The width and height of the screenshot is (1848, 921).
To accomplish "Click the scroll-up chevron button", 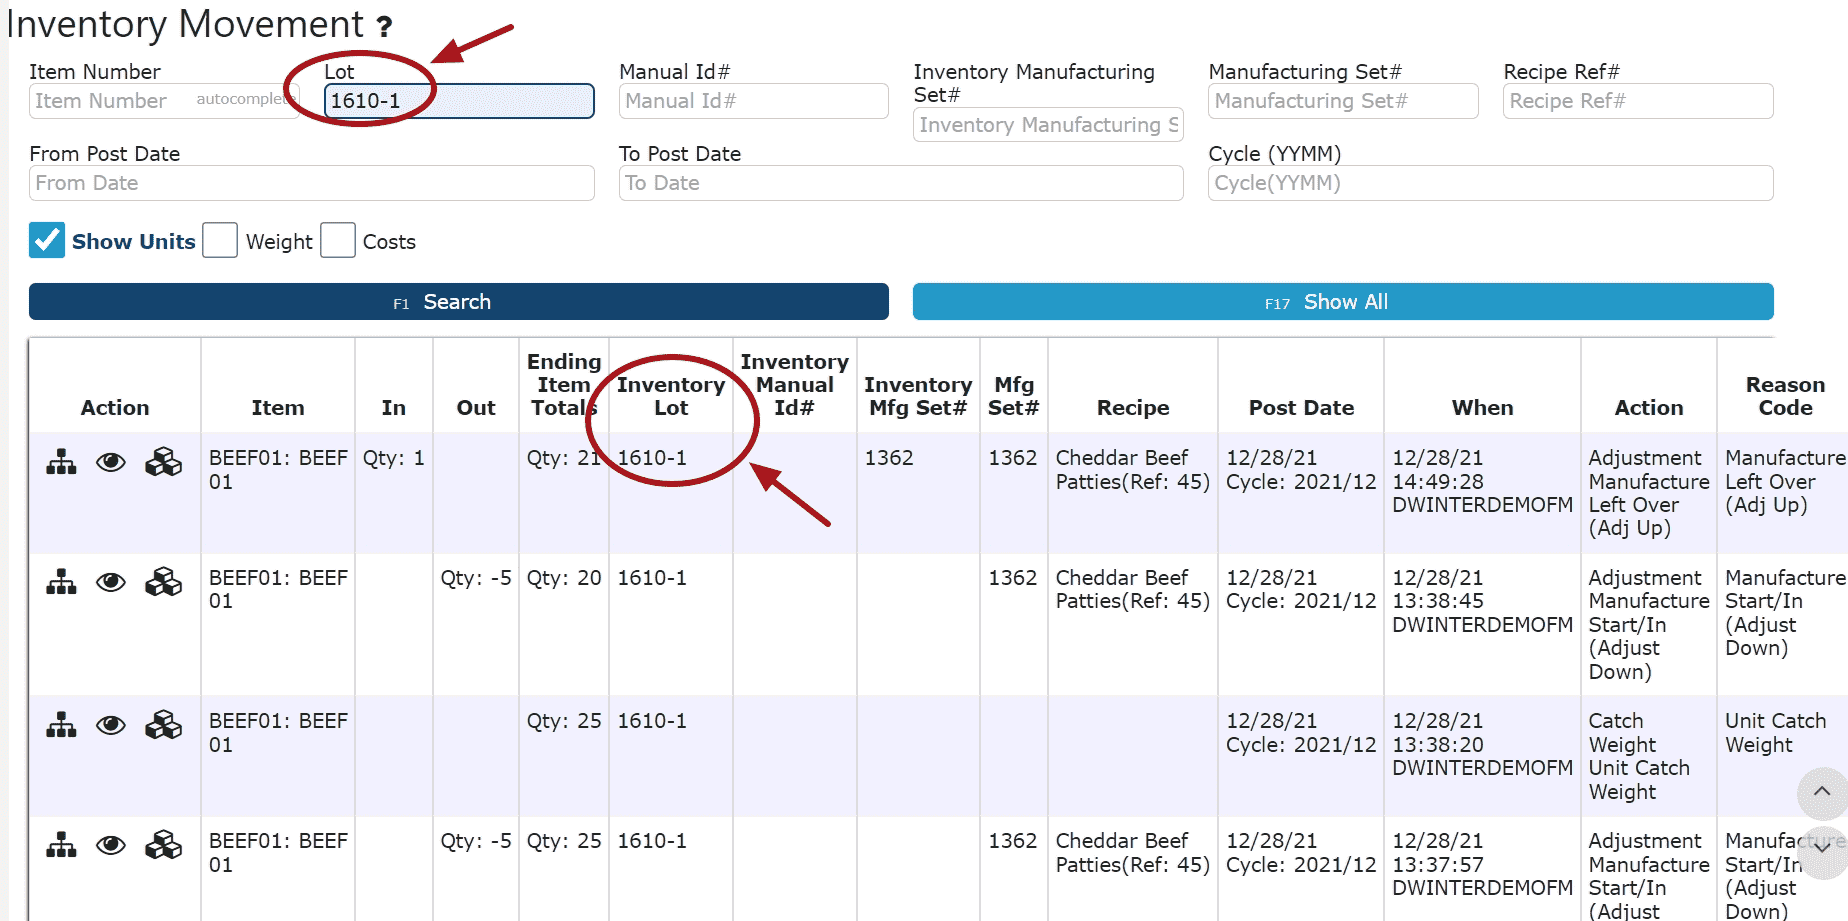I will 1822,792.
